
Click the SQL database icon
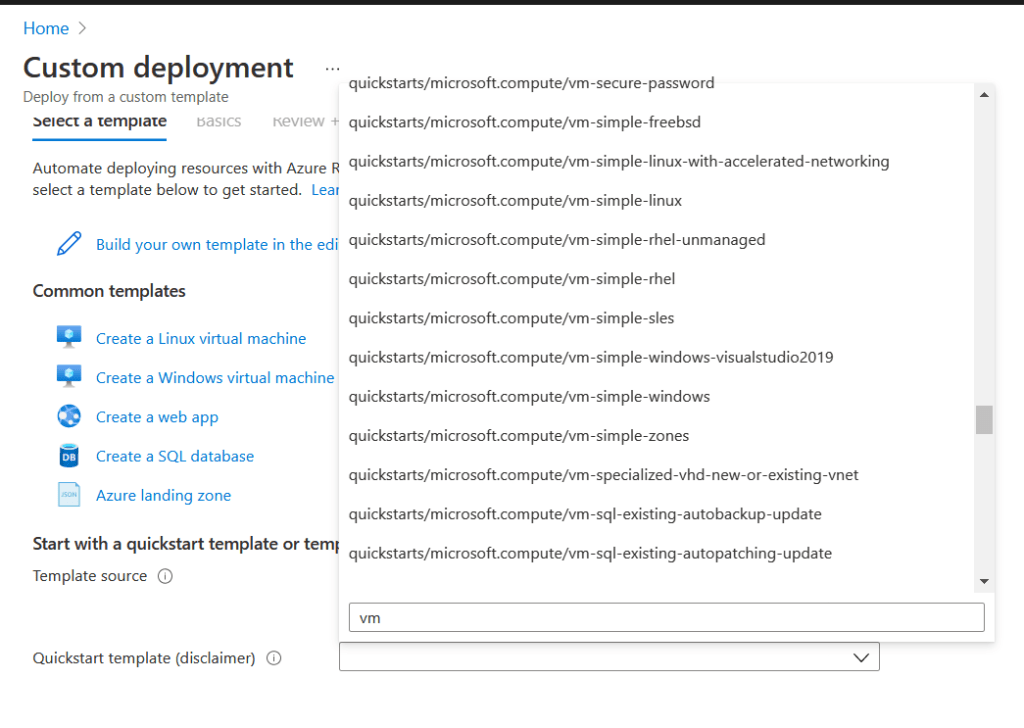point(69,456)
